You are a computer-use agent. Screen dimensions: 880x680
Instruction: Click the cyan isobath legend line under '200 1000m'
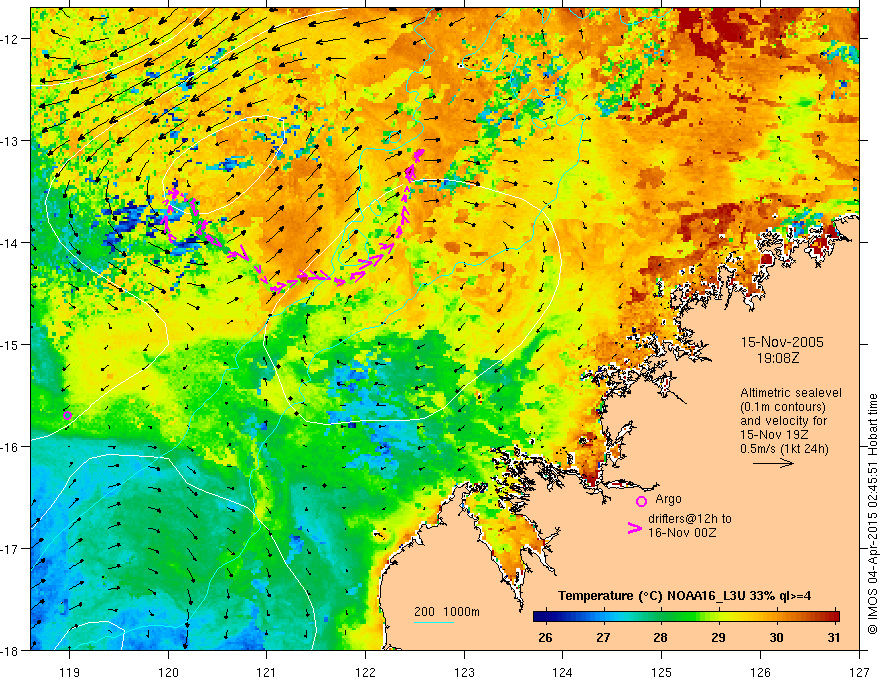point(434,622)
